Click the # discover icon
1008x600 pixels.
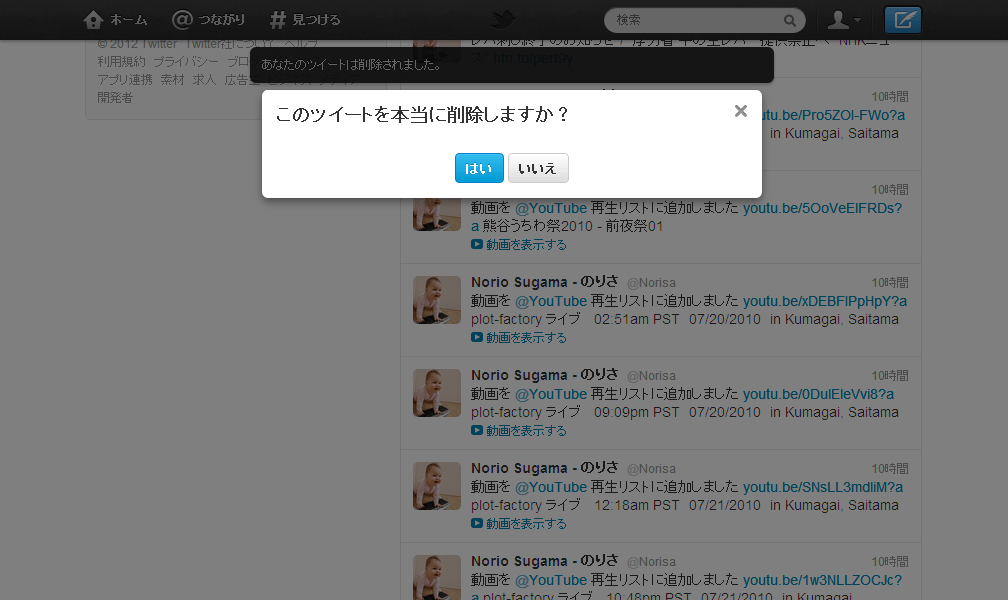click(x=277, y=20)
